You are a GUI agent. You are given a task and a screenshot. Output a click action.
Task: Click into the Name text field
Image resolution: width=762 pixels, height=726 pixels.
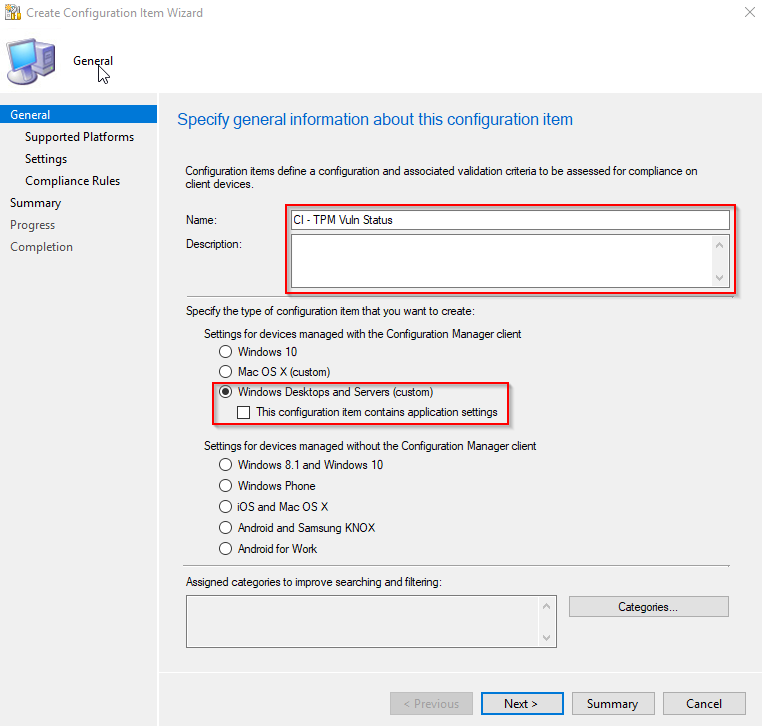pos(510,220)
